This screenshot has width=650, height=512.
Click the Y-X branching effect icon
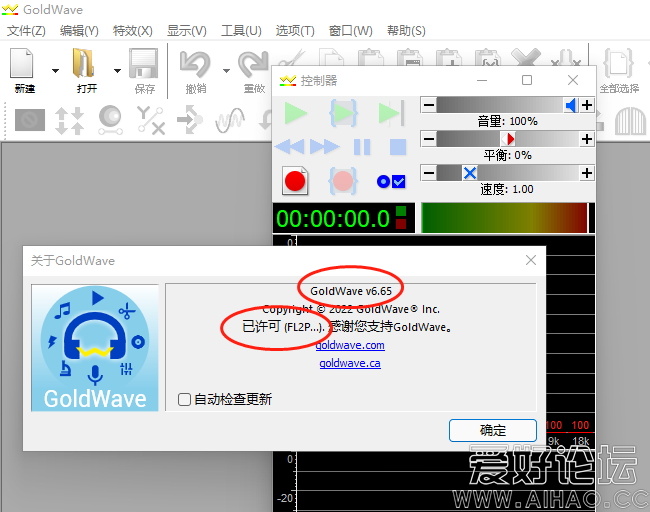tap(151, 121)
